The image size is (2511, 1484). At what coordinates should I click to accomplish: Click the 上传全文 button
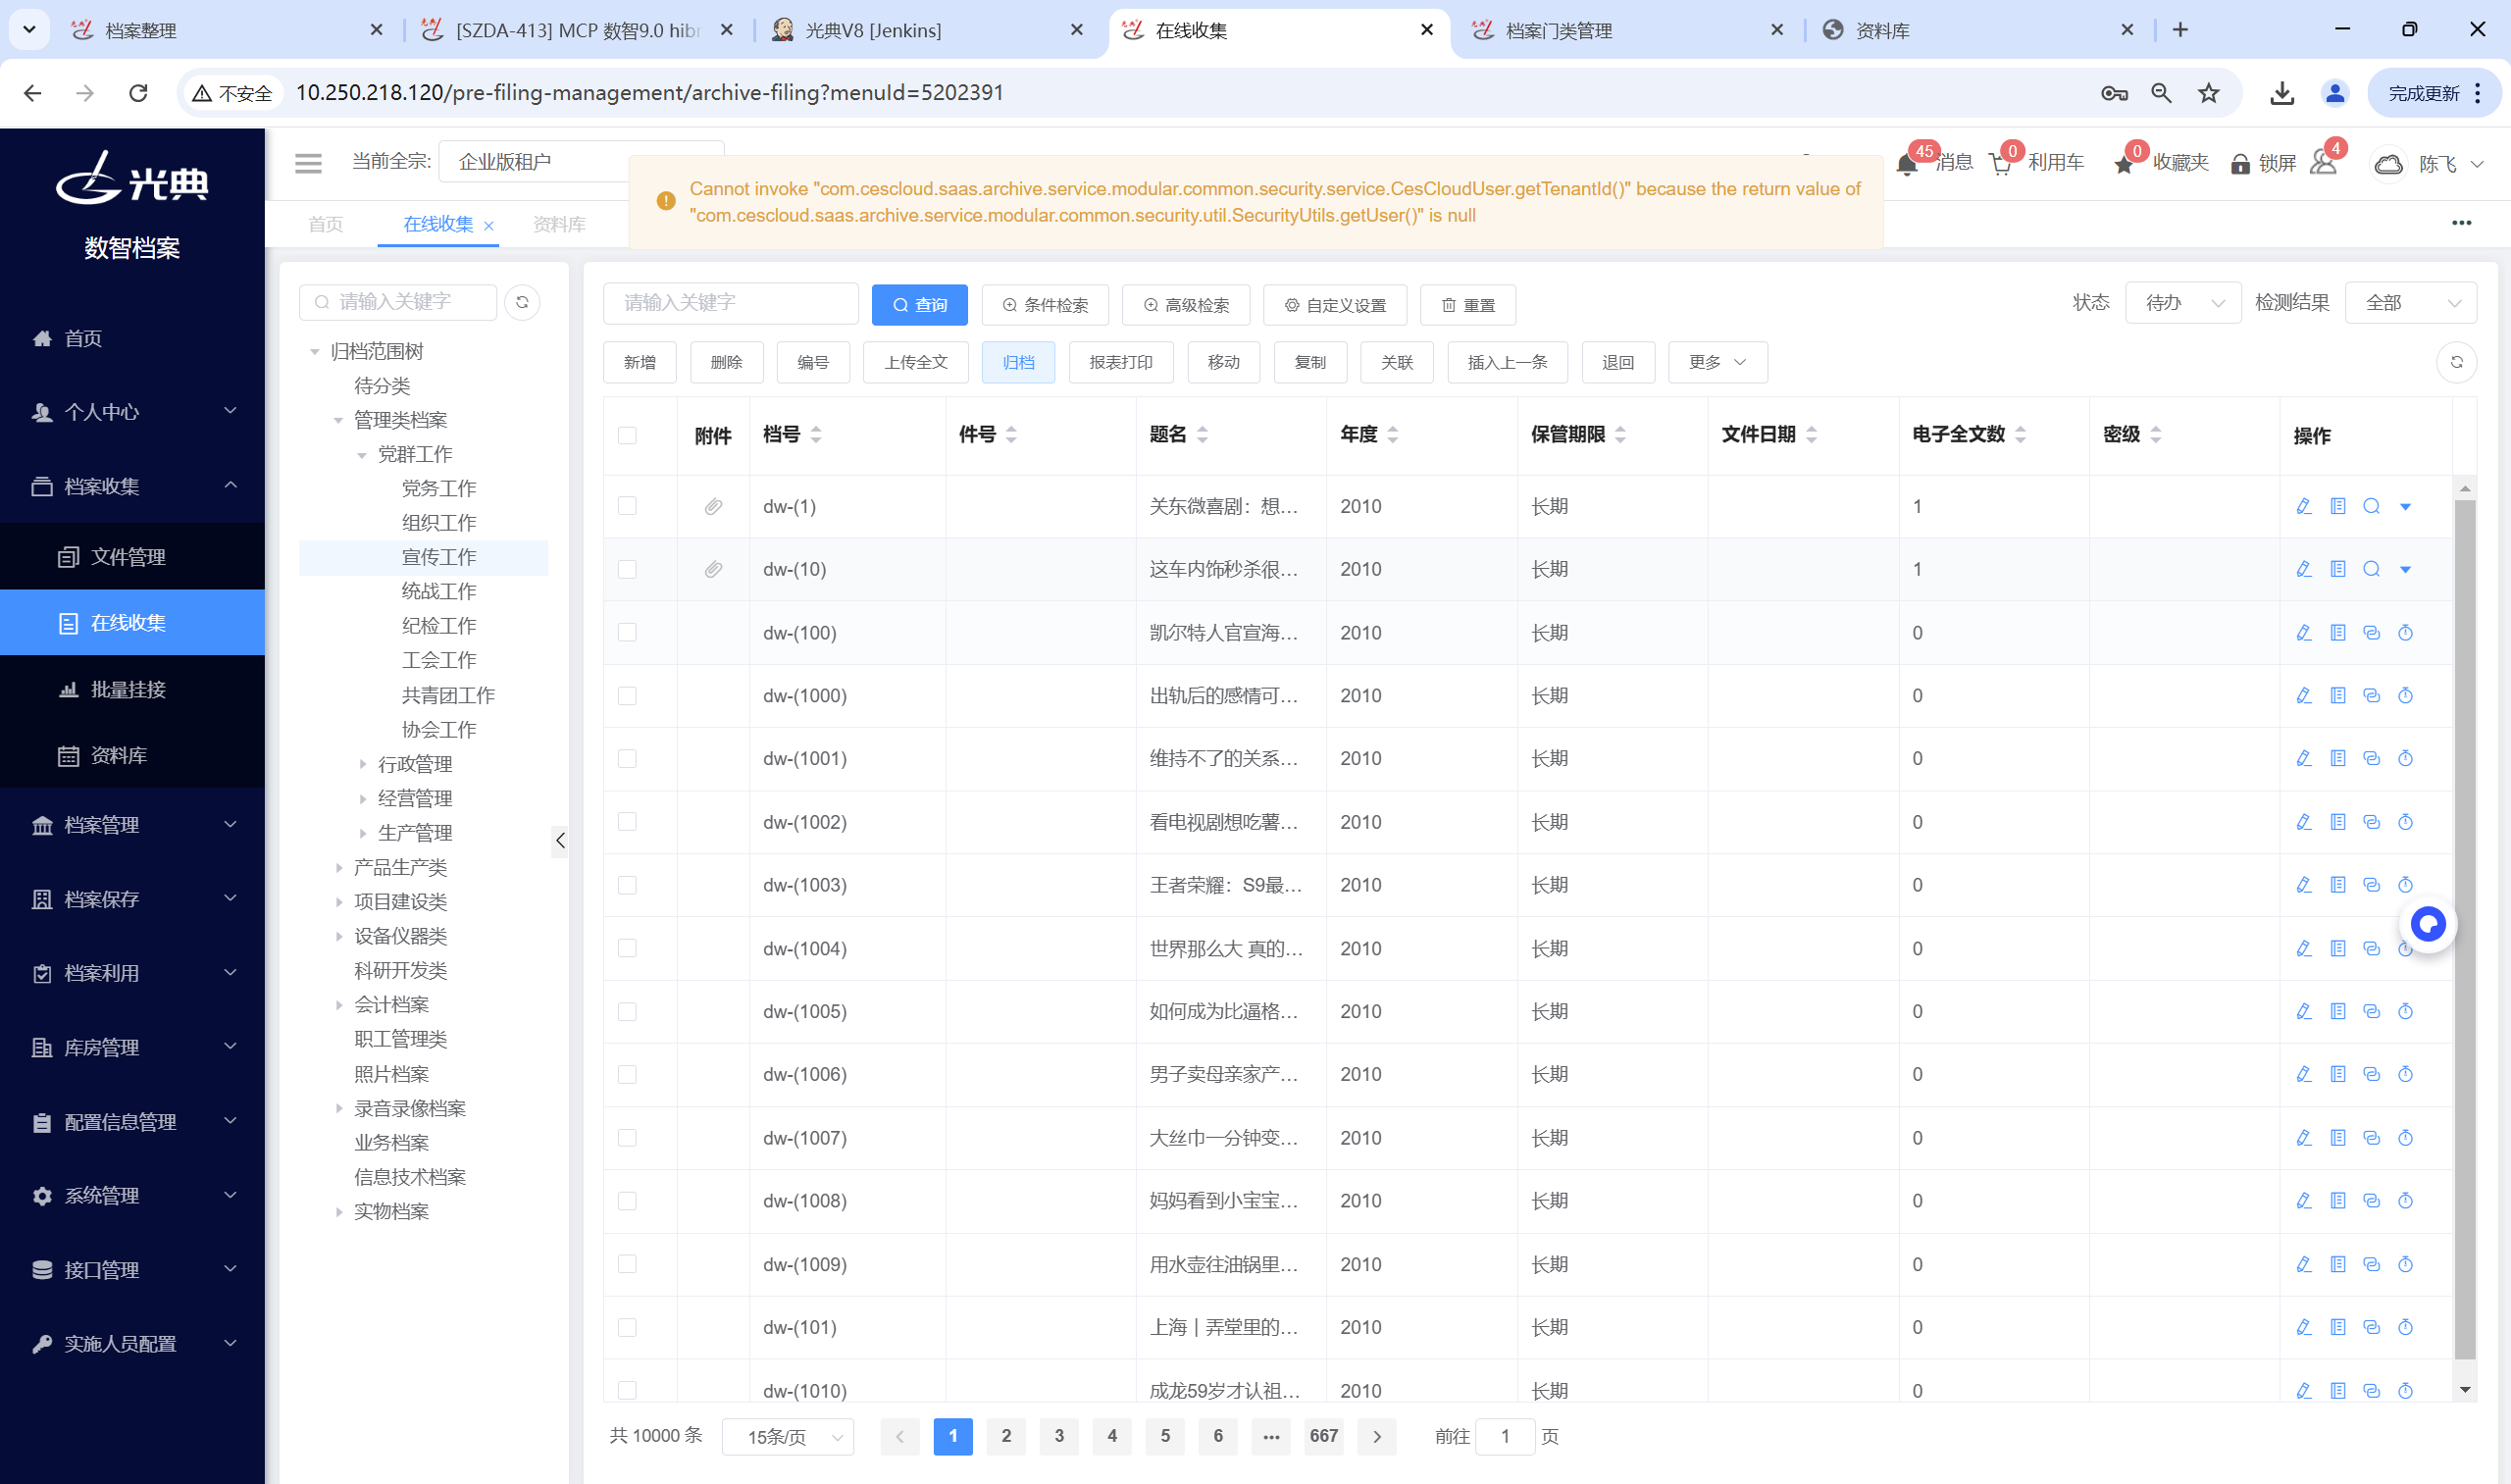[915, 362]
